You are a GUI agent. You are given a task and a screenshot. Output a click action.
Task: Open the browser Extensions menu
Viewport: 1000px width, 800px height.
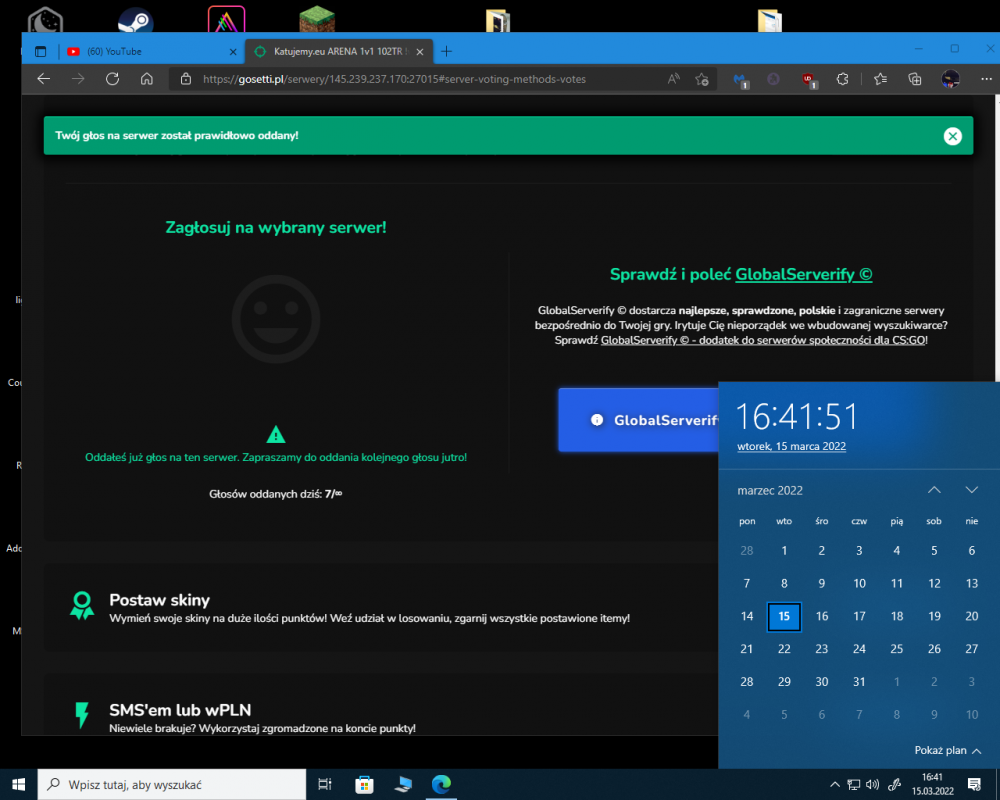(842, 79)
